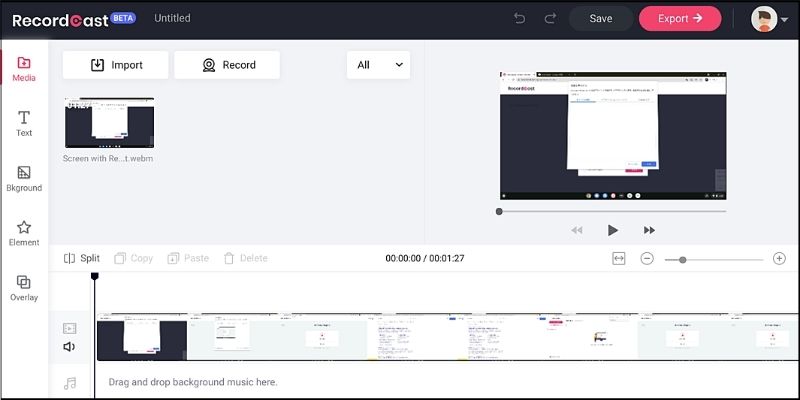Click the Copy tool
800x400 pixels.
pyautogui.click(x=134, y=258)
